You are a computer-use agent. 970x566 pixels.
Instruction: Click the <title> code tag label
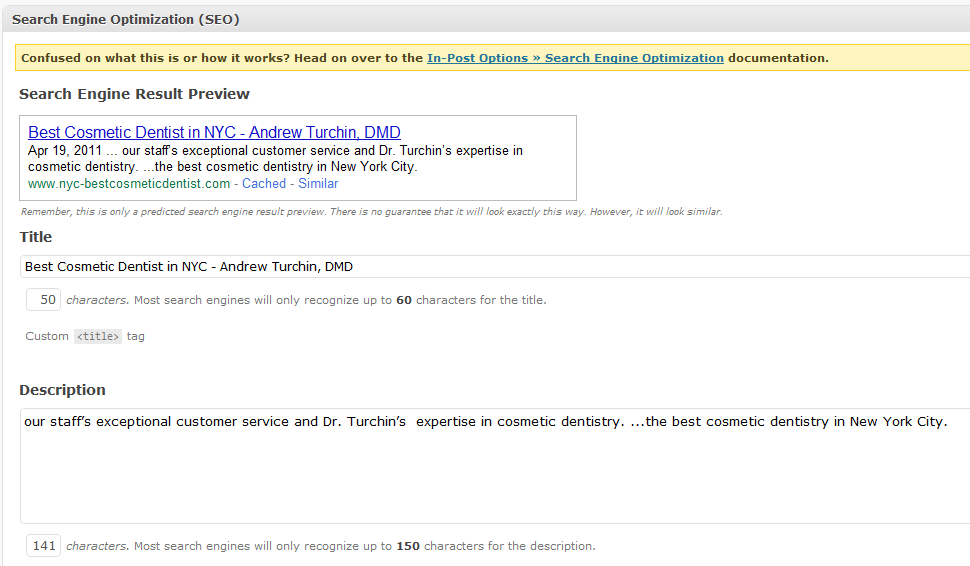[98, 336]
